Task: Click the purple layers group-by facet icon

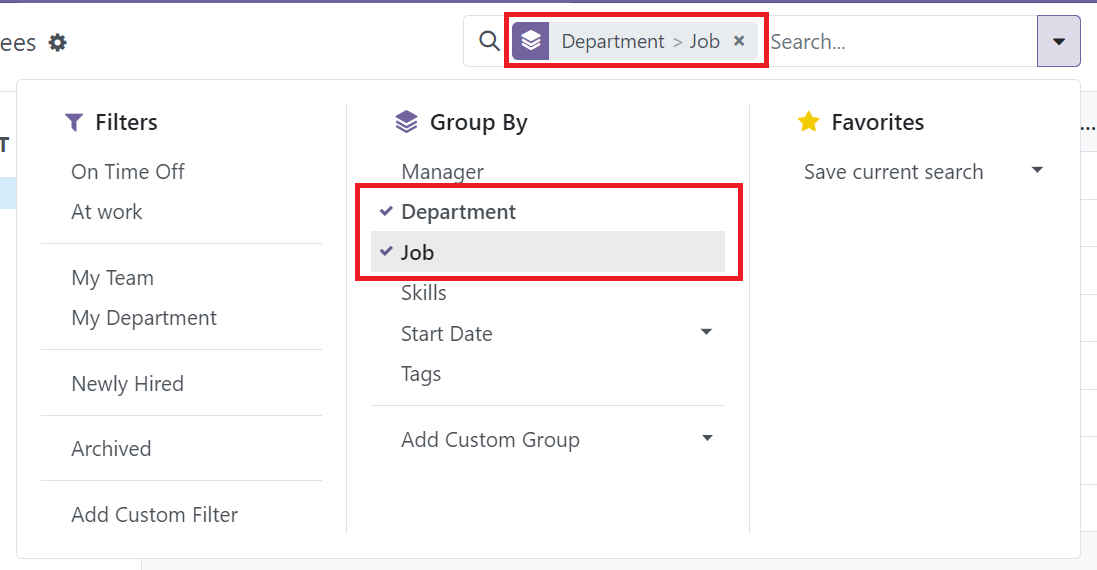Action: coord(531,41)
